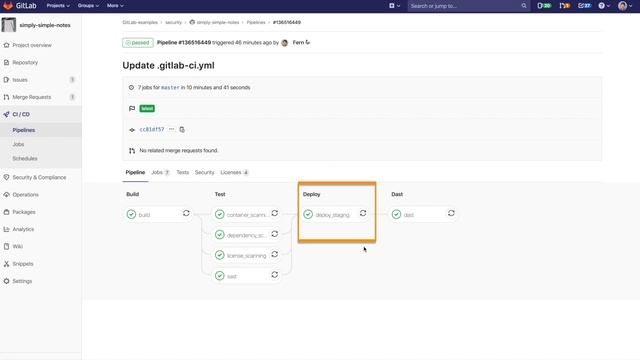
Task: Retry the build job
Action: 186,213
